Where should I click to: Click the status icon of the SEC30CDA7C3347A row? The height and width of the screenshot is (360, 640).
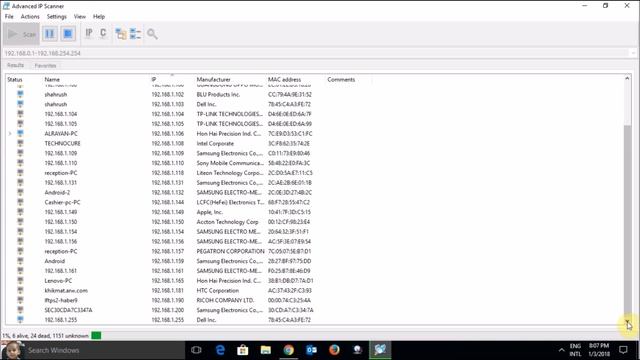tap(20, 310)
